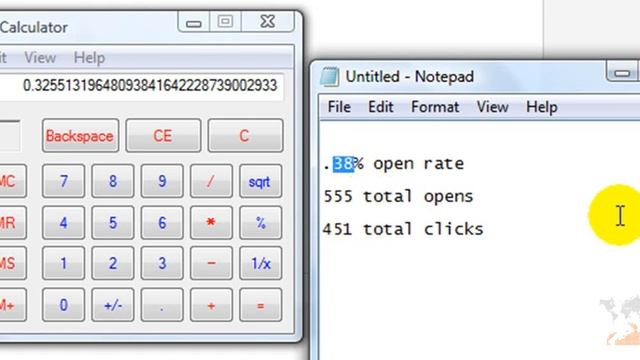This screenshot has width=640, height=360.
Task: Click the C clear button in Calculator
Action: point(245,136)
